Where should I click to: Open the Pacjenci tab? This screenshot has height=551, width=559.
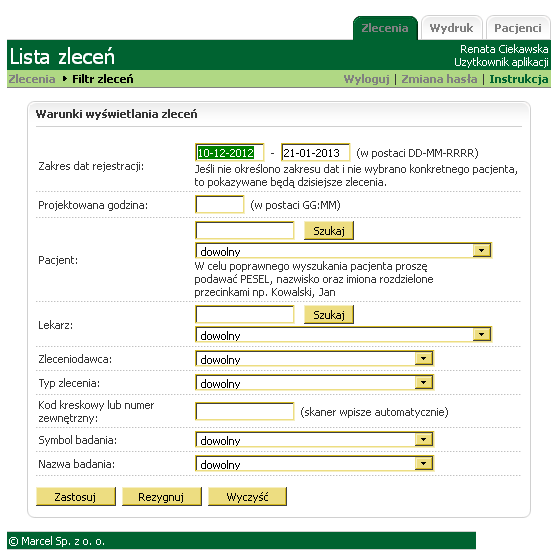[518, 28]
